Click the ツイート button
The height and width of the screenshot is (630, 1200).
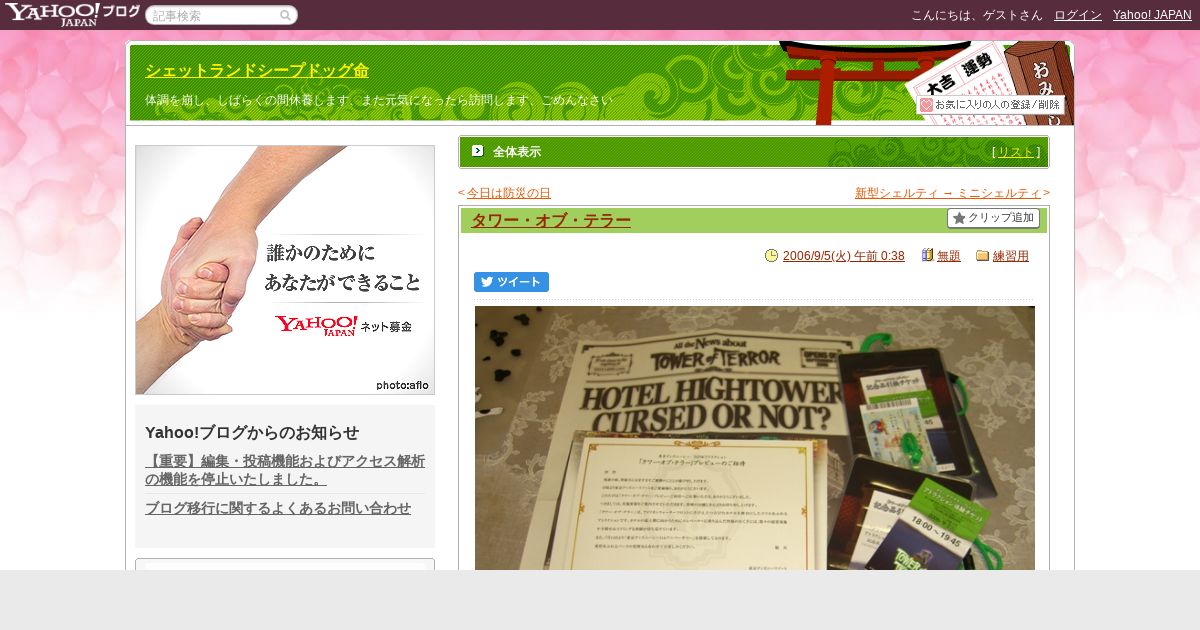511,282
